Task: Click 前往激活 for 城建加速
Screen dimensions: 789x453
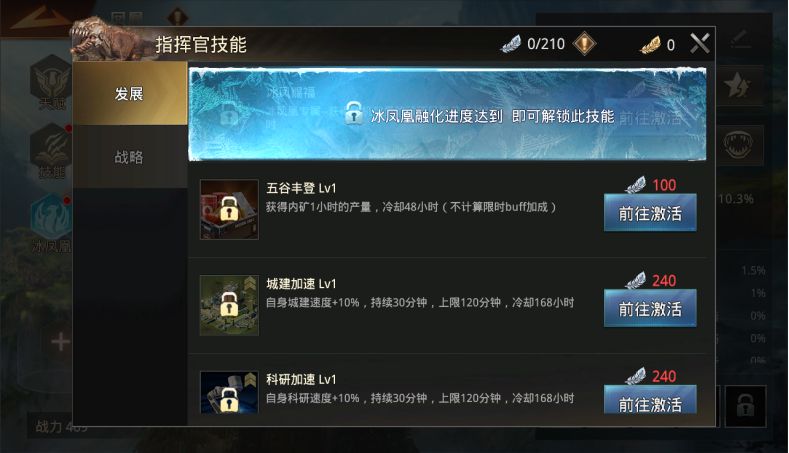Action: tap(650, 308)
